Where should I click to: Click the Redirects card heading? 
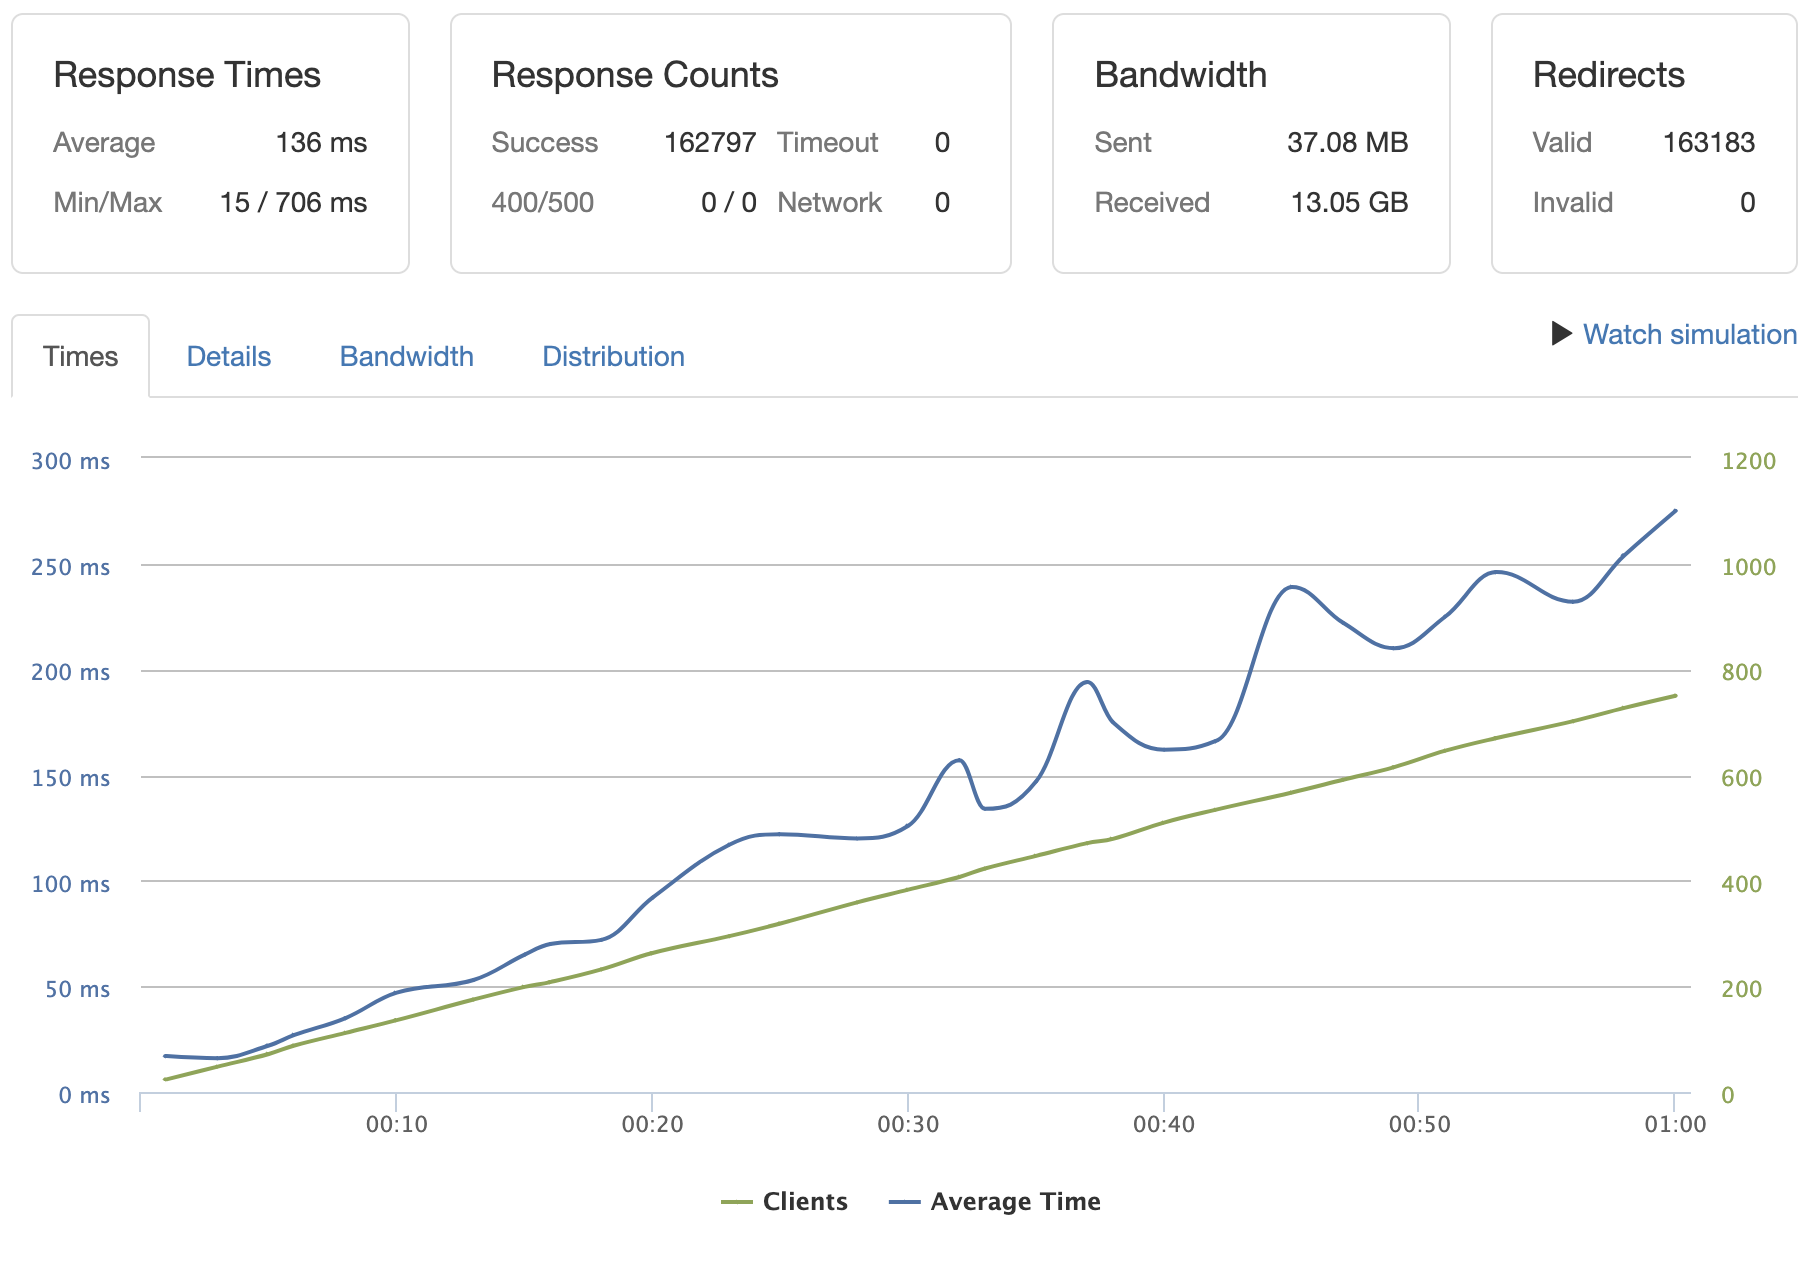coord(1609,75)
